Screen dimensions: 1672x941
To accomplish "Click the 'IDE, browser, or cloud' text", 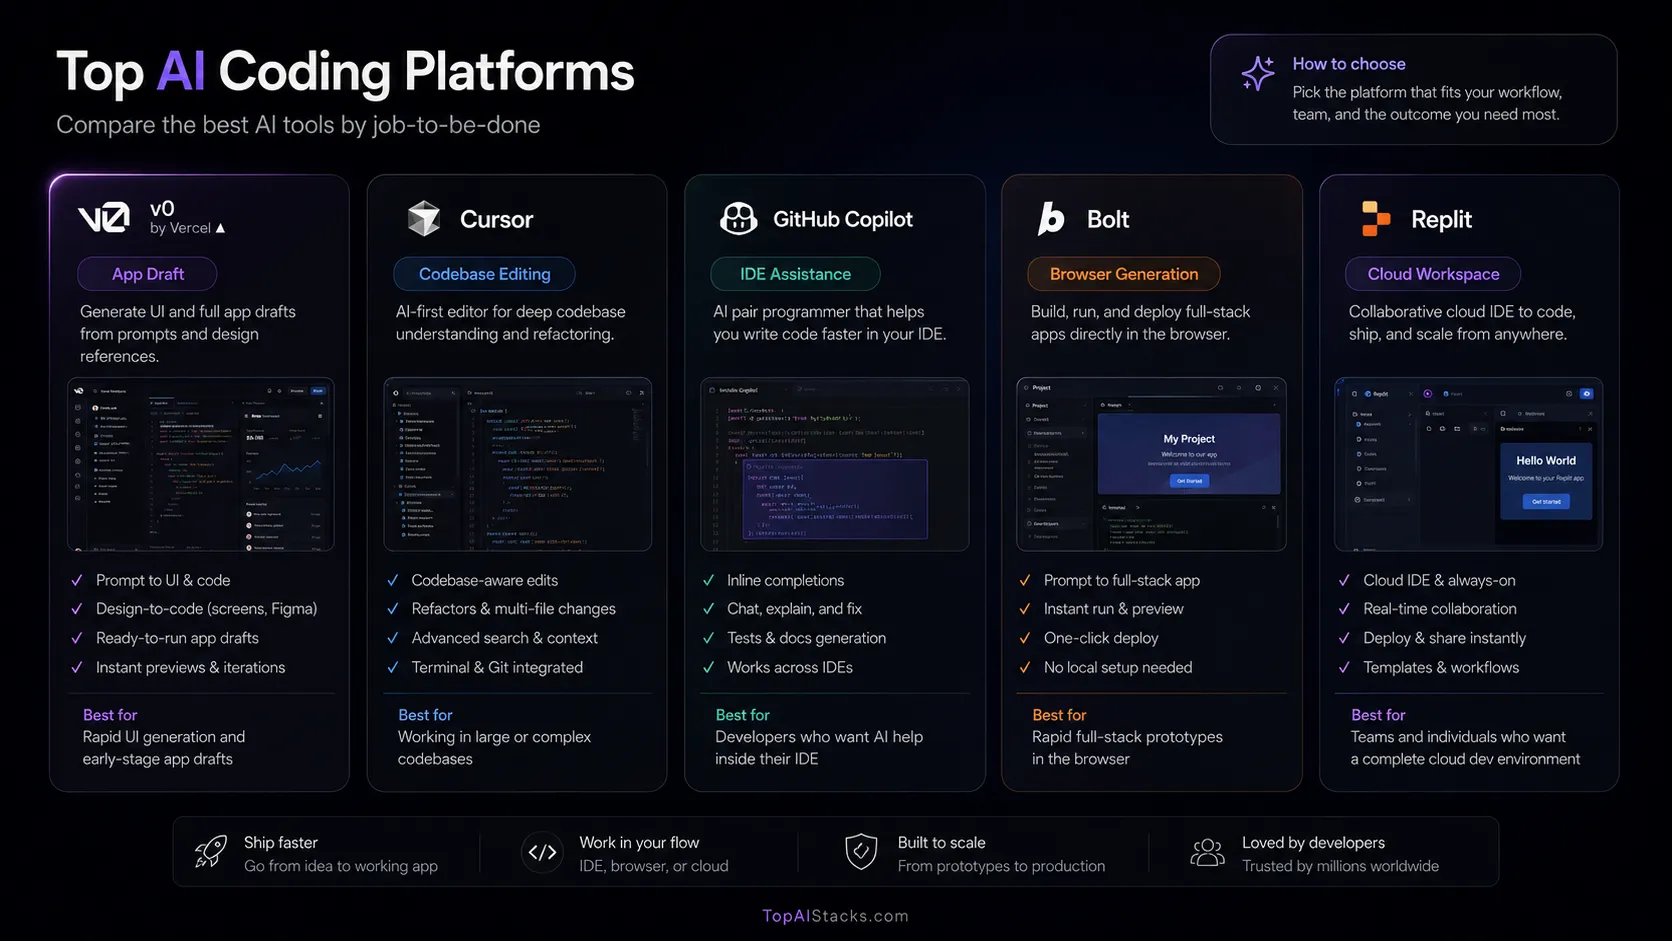I will (654, 866).
